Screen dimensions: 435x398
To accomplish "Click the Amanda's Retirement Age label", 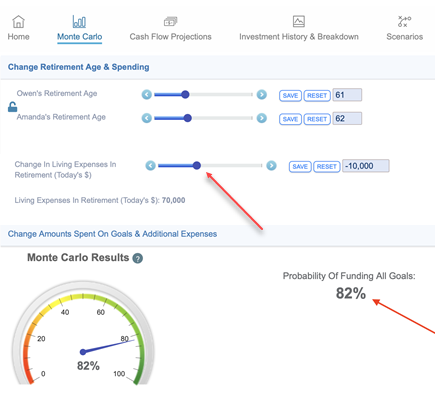I will (x=61, y=117).
